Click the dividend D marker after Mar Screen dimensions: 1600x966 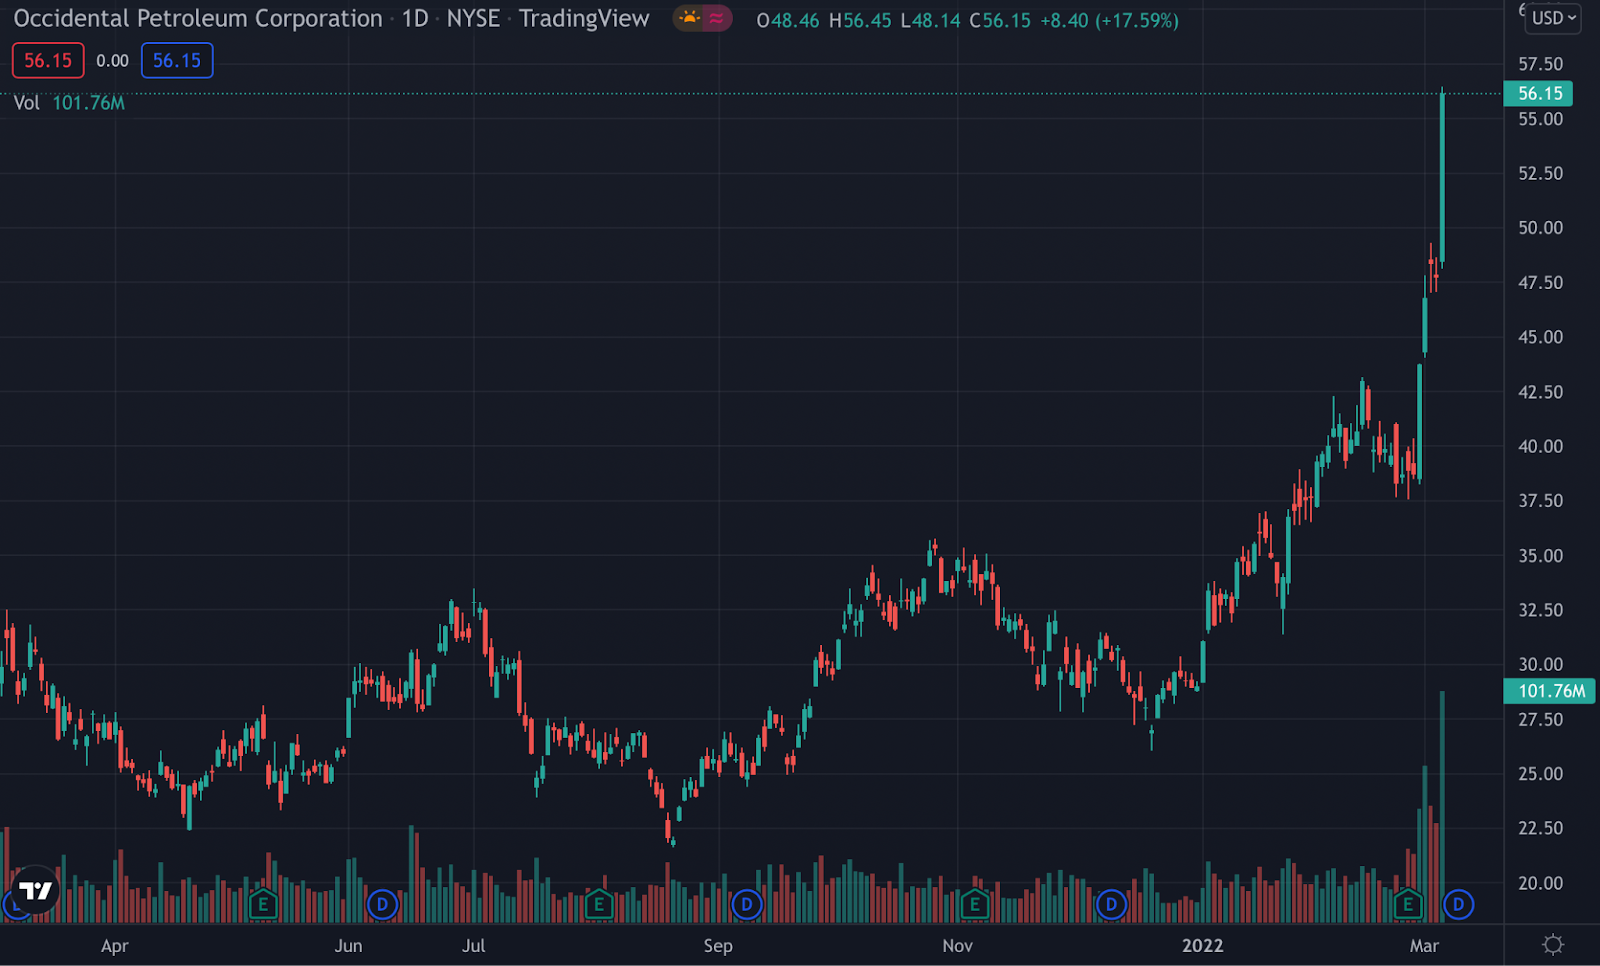pyautogui.click(x=1458, y=905)
